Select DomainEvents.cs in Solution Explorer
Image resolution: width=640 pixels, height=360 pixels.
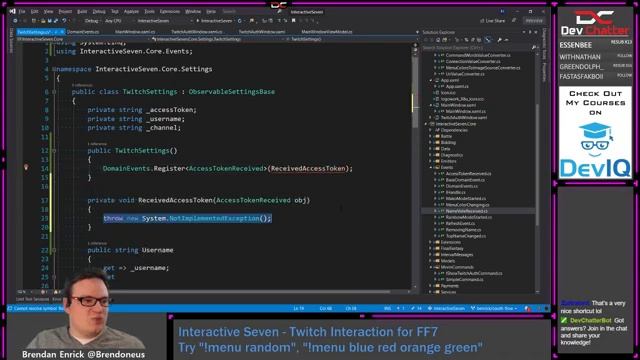click(462, 186)
